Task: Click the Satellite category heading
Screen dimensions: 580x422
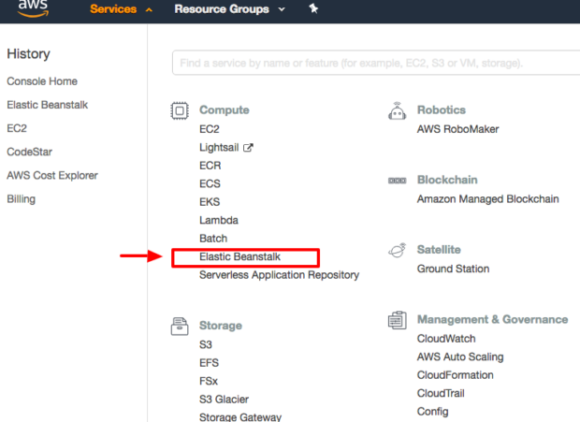Action: click(439, 250)
